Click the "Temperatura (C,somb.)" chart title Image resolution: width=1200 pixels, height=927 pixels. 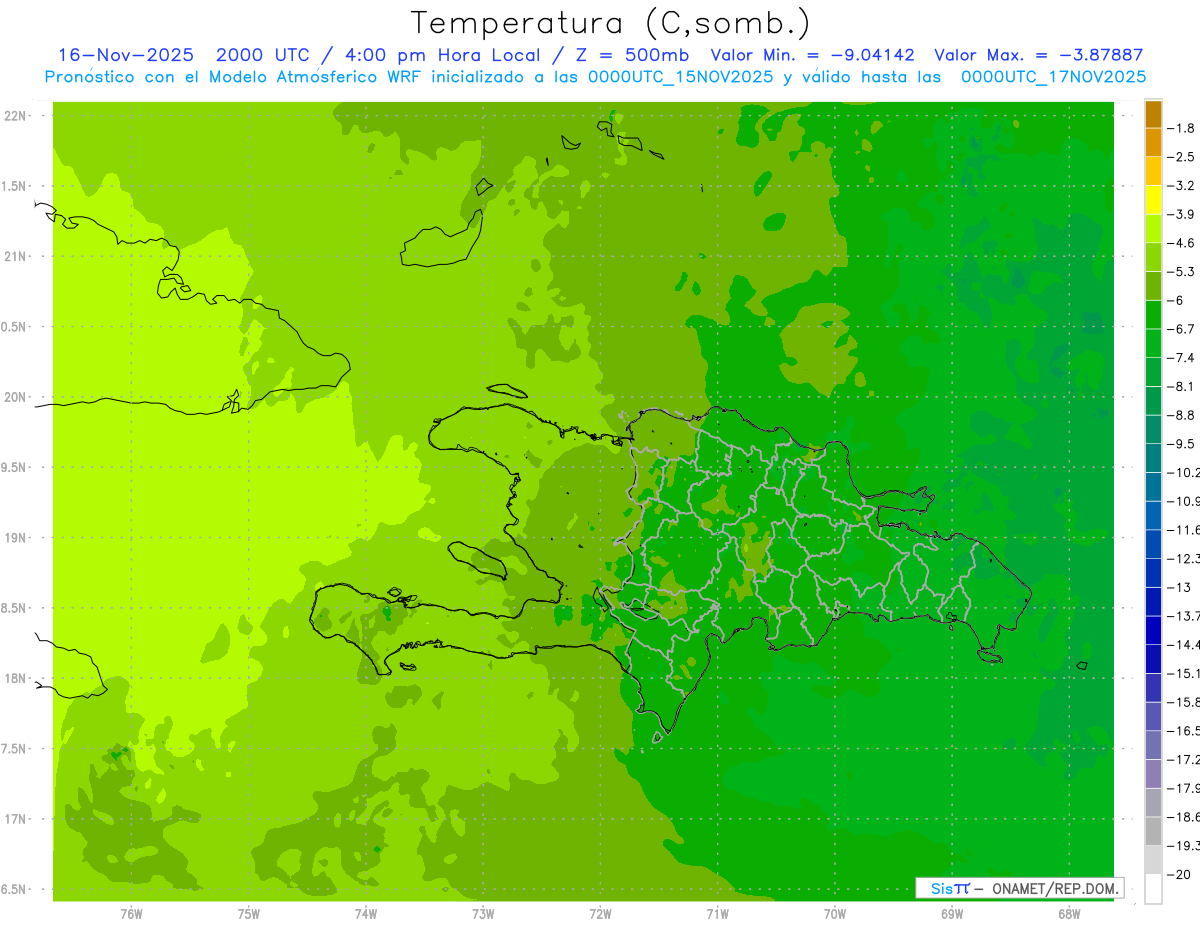[x=611, y=23]
